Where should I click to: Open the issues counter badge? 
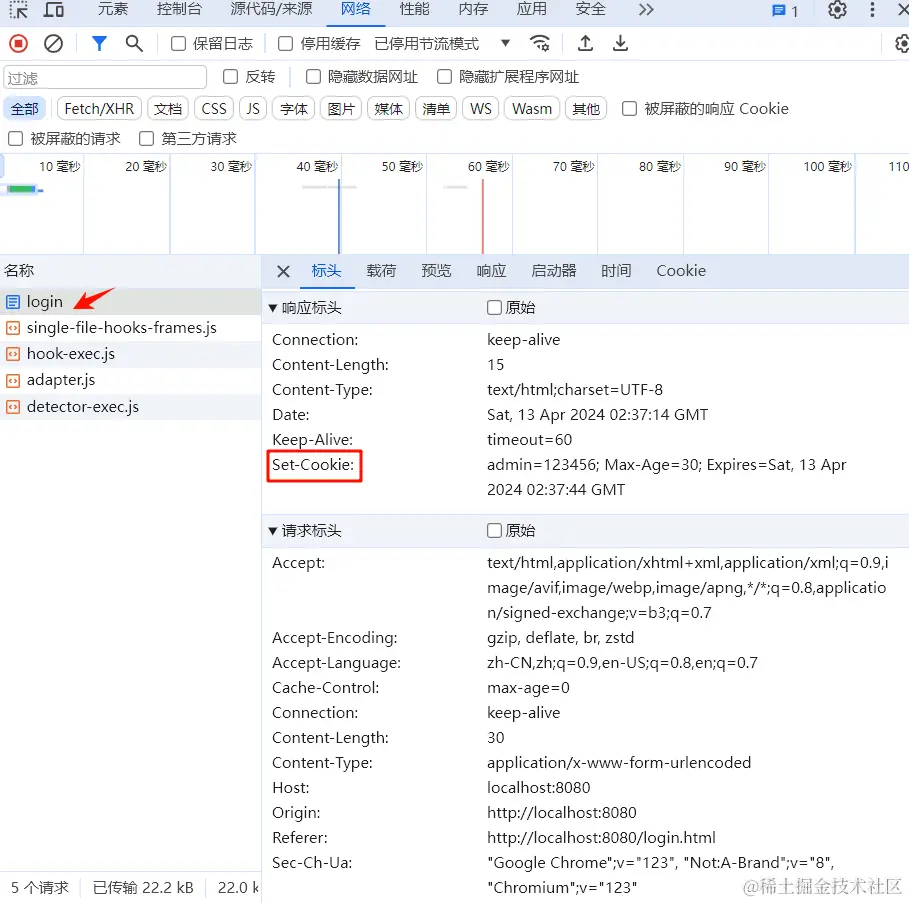[785, 10]
